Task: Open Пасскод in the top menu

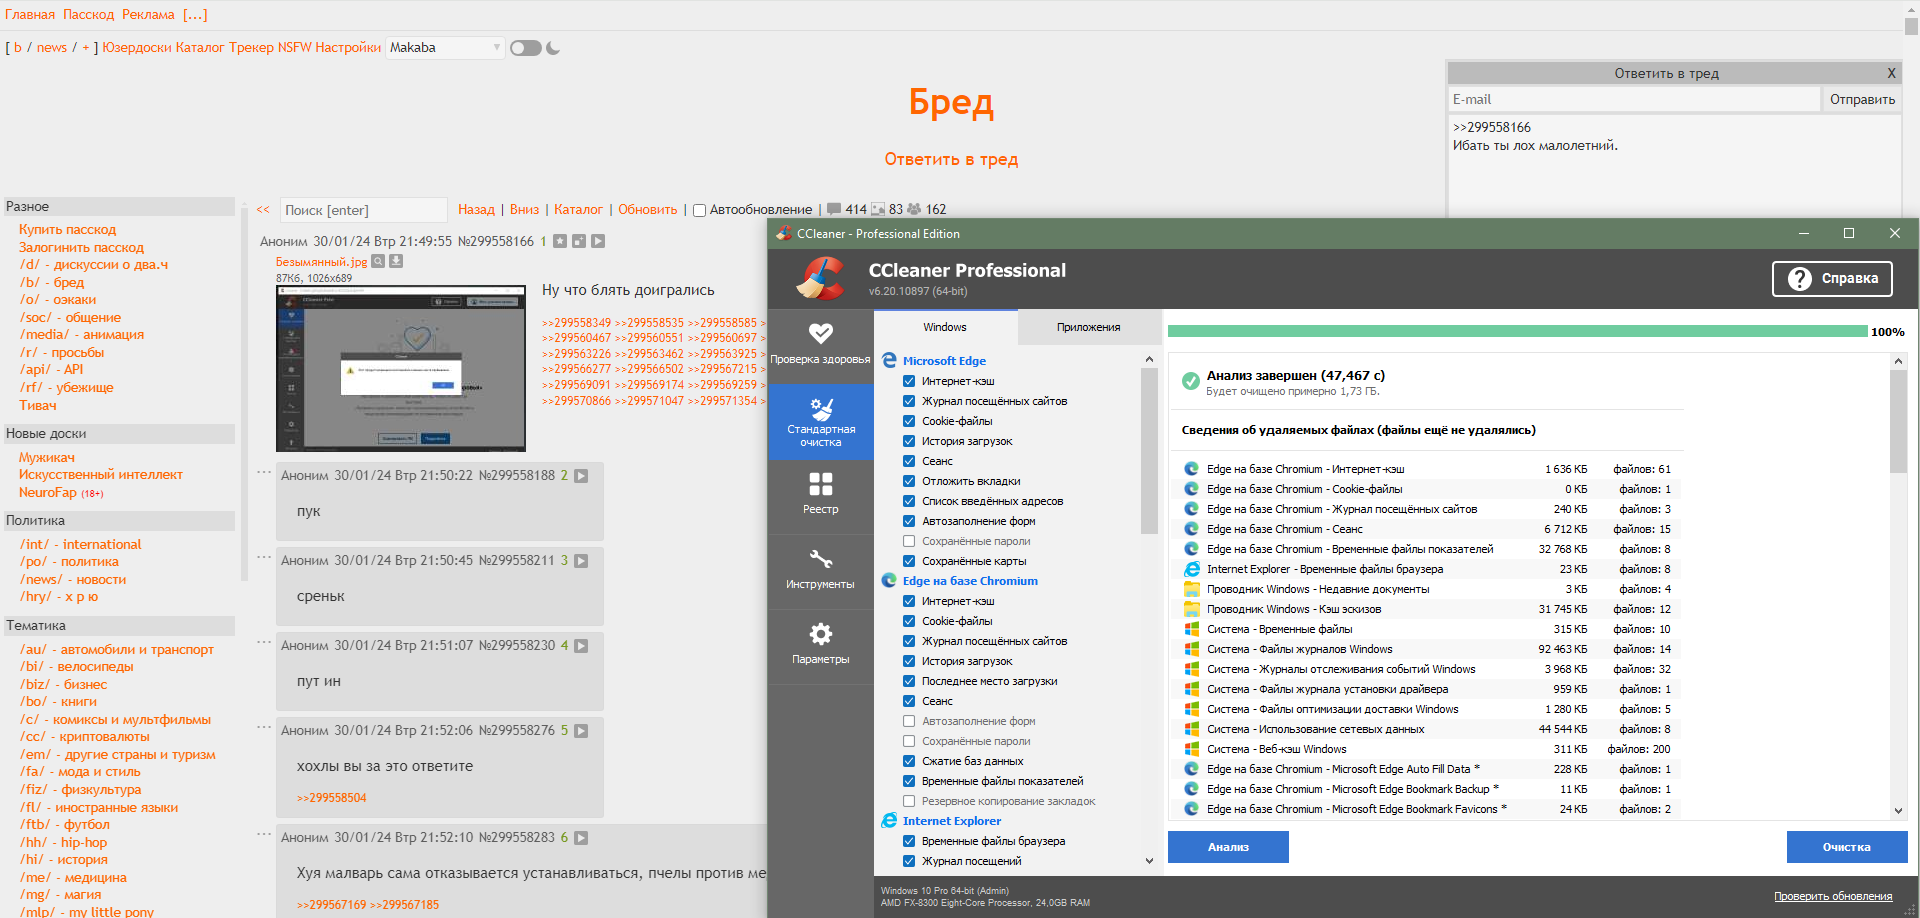Action: (89, 14)
